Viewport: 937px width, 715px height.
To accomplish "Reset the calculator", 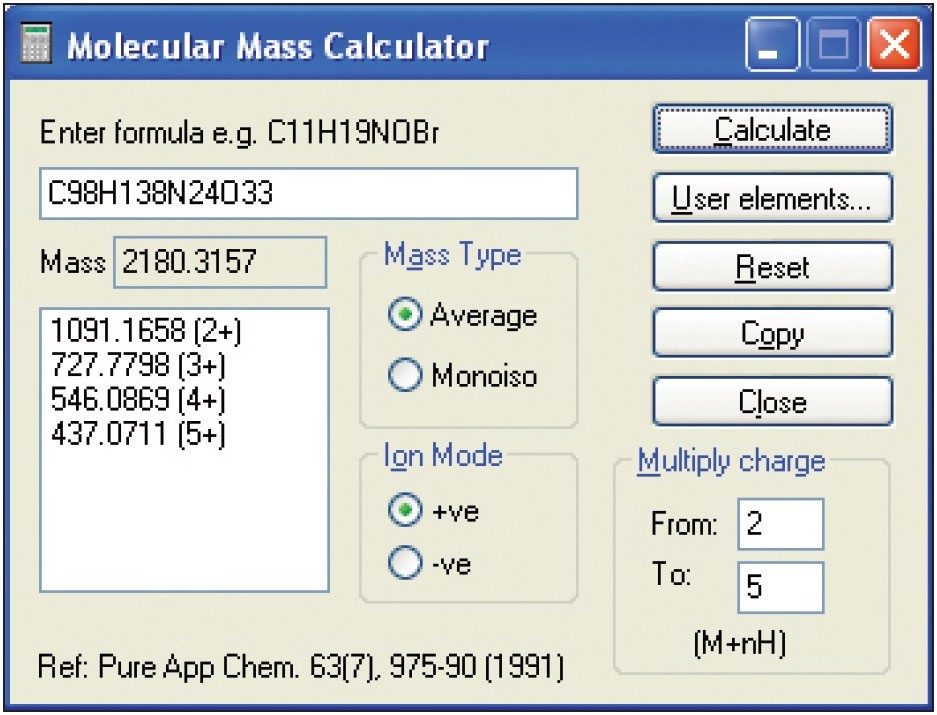I will coord(772,265).
